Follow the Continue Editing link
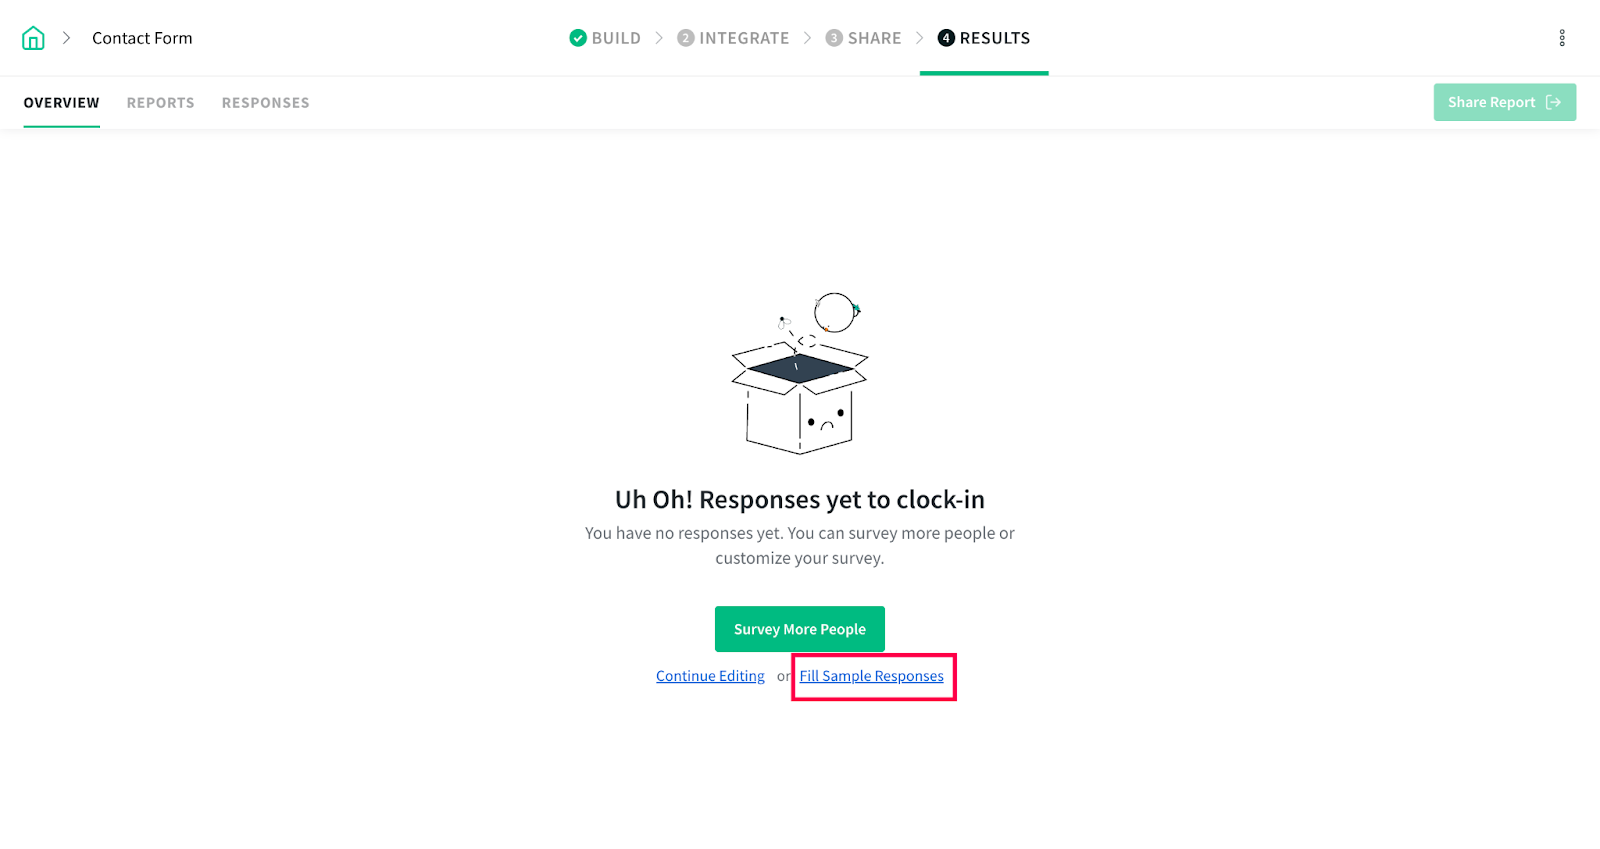Viewport: 1600px width, 849px height. pos(710,676)
